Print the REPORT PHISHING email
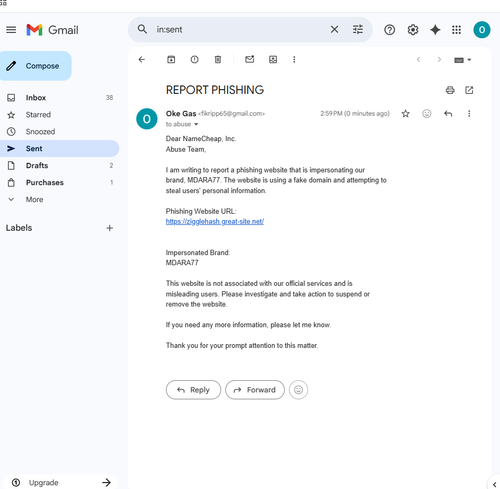This screenshot has height=489, width=500. coord(450,90)
